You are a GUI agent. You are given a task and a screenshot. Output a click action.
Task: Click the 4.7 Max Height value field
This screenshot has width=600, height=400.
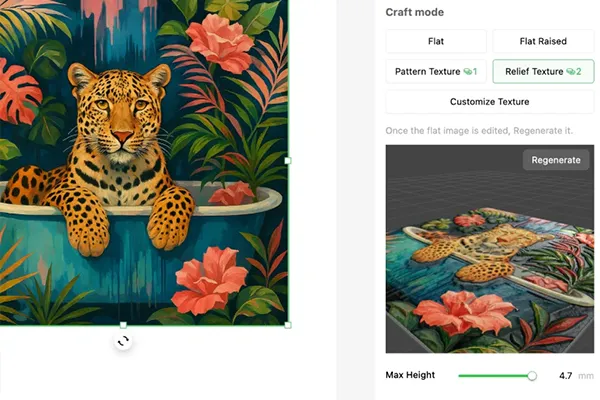point(565,376)
